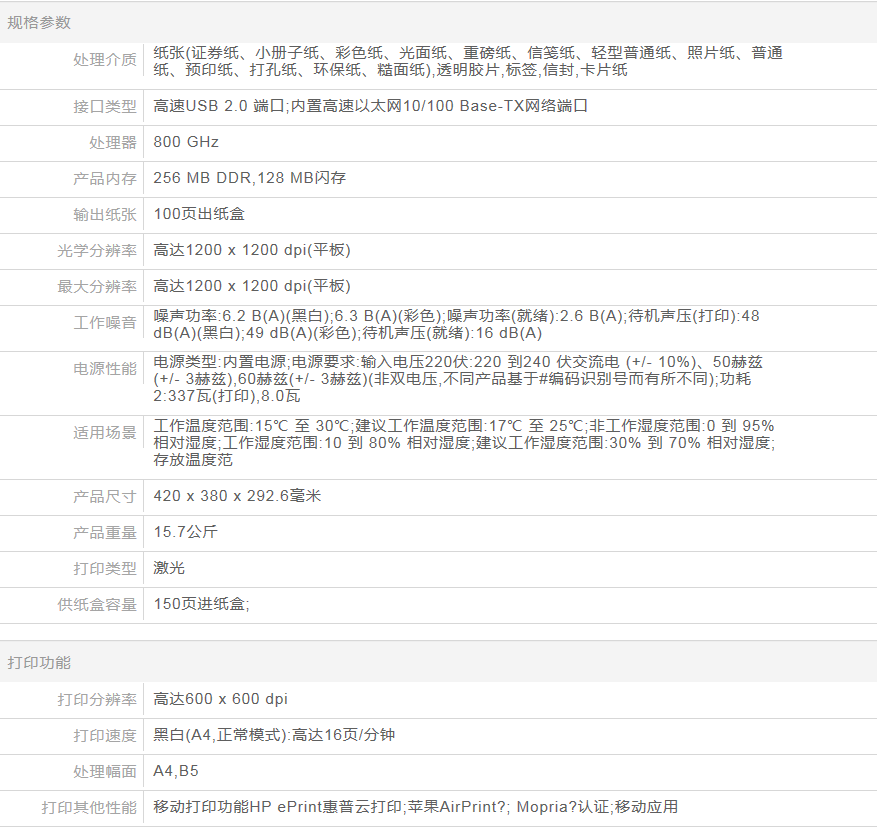This screenshot has width=877, height=828.
Task: Click the 激光 print type value
Action: pos(169,568)
